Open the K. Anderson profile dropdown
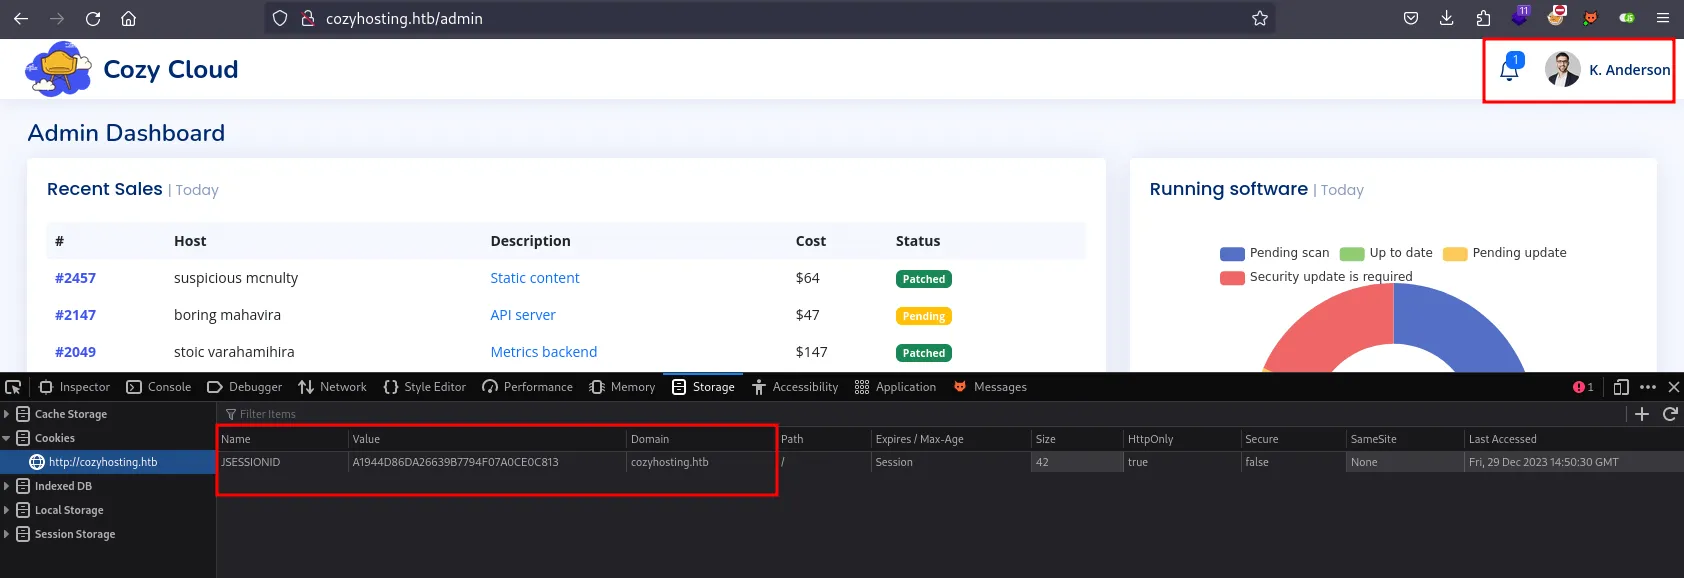The height and width of the screenshot is (578, 1684). click(x=1608, y=70)
